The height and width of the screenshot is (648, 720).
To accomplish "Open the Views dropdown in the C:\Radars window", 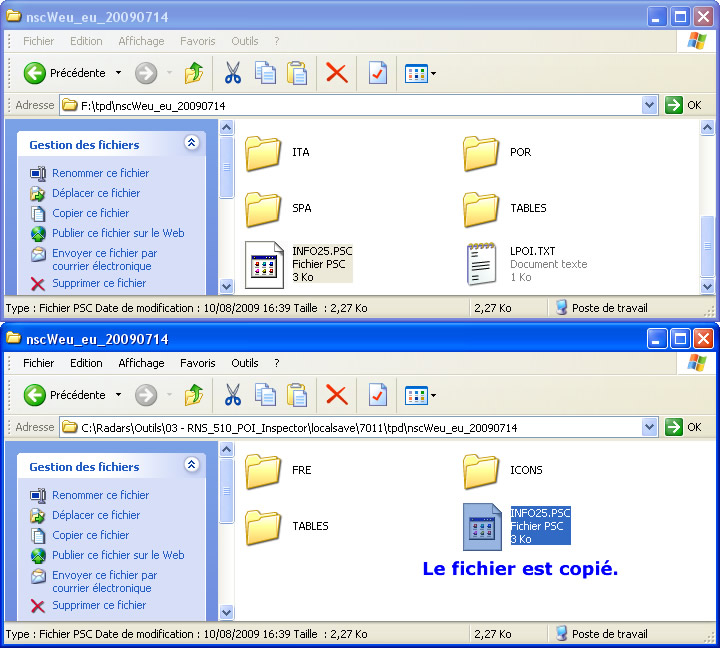I will tap(433, 395).
